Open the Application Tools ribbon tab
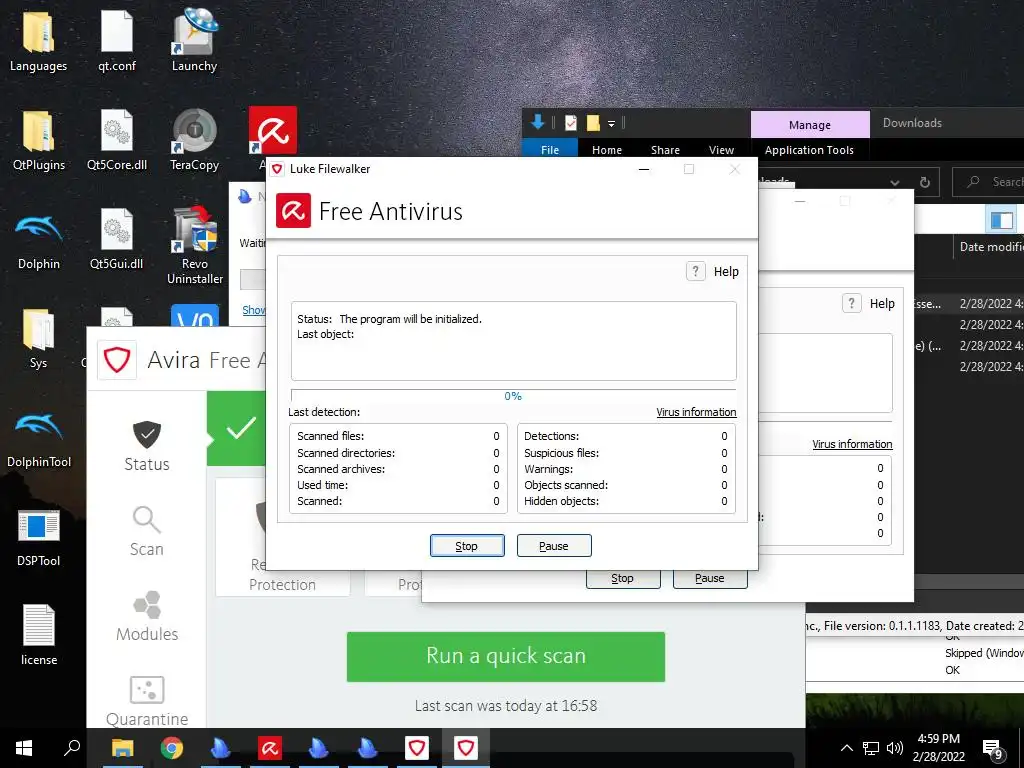The image size is (1024, 768). click(809, 150)
